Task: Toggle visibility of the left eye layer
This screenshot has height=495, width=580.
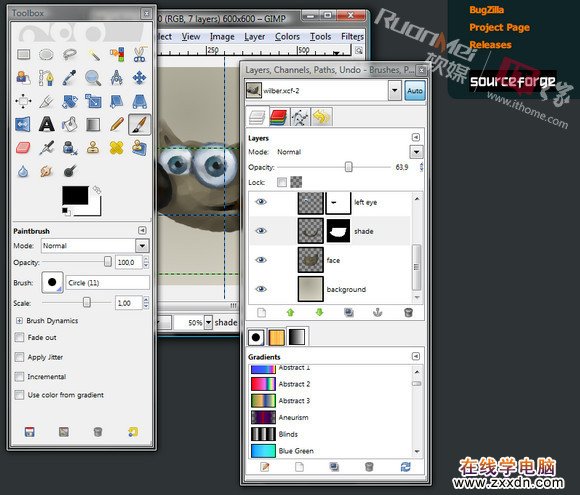Action: tap(261, 202)
